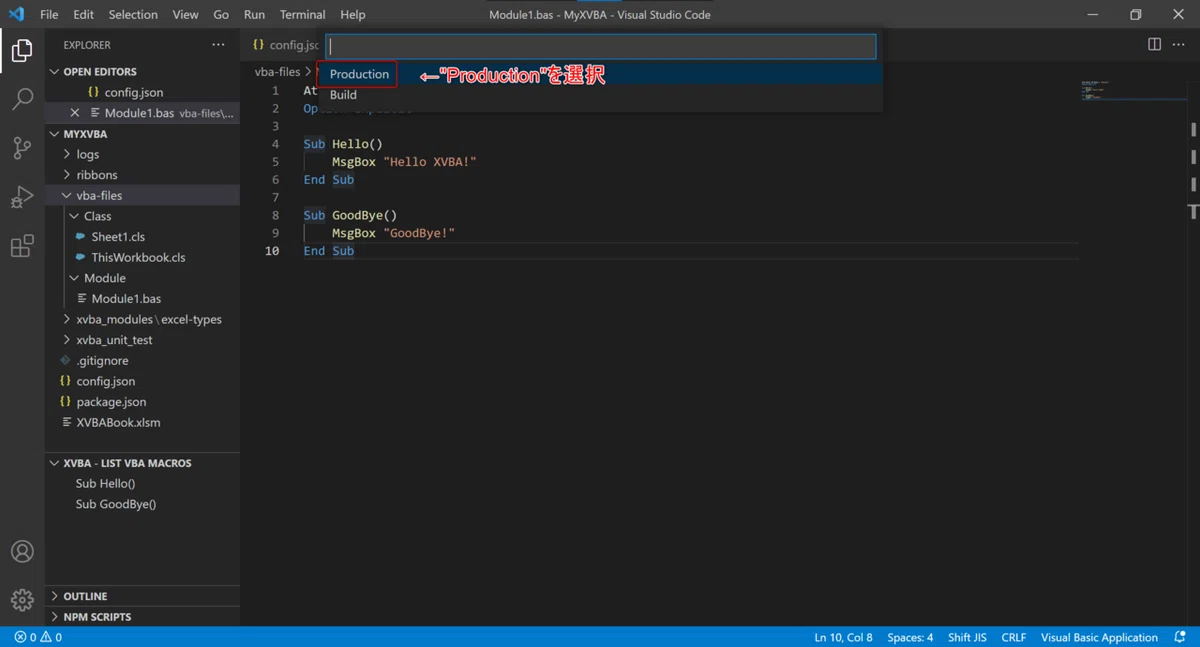Open the Run and Debug view icon
Viewport: 1200px width, 647px height.
(x=22, y=197)
